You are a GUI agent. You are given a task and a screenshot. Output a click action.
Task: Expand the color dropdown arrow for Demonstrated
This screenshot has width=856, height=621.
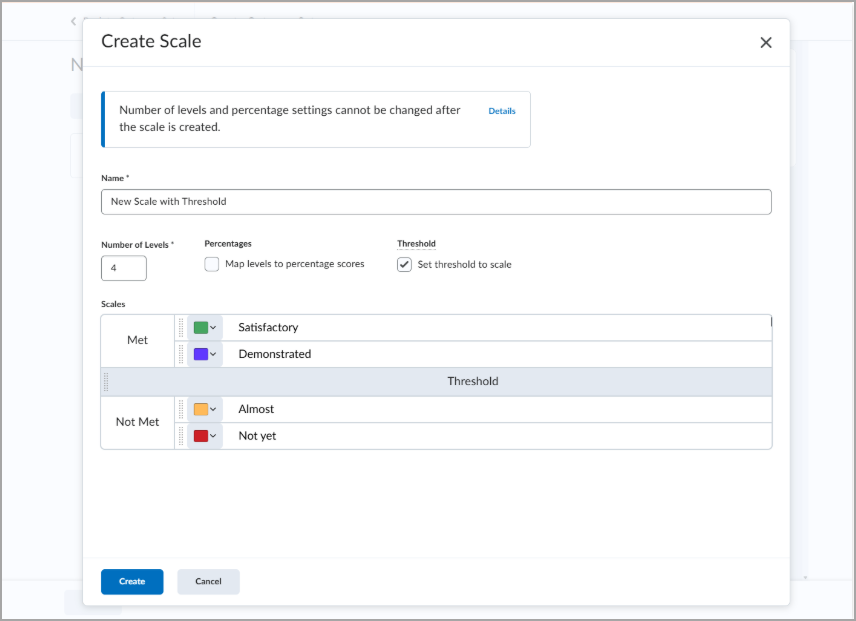click(213, 355)
